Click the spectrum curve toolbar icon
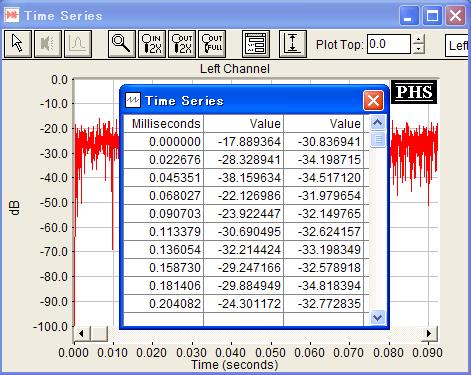The width and height of the screenshot is (471, 375). coord(78,44)
